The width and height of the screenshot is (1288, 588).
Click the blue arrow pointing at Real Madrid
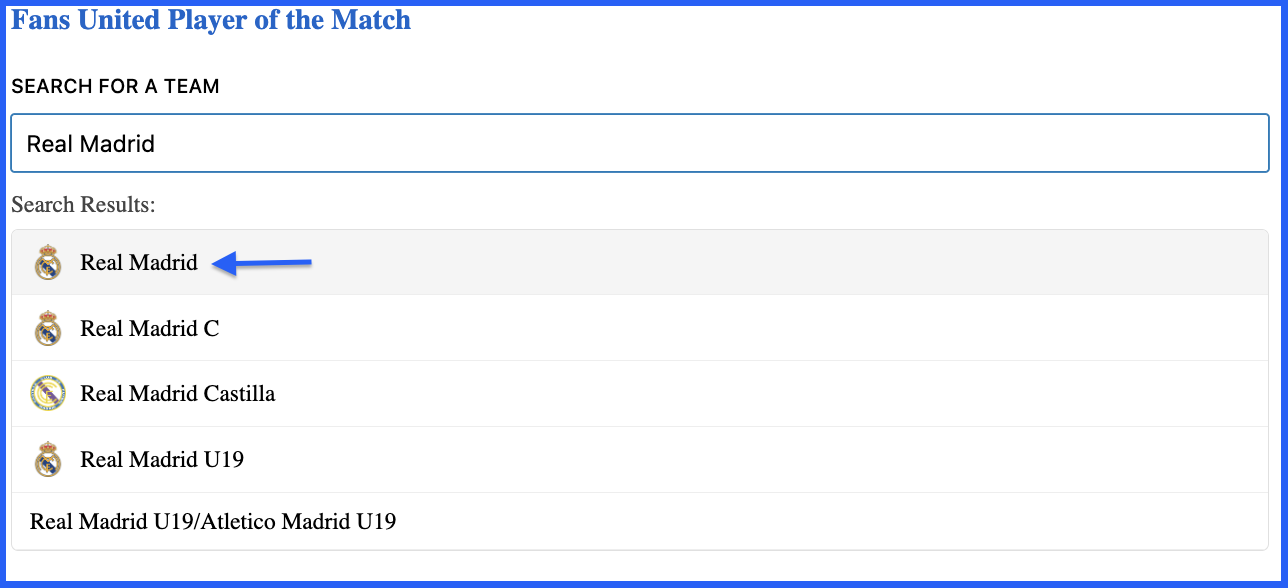click(x=263, y=264)
